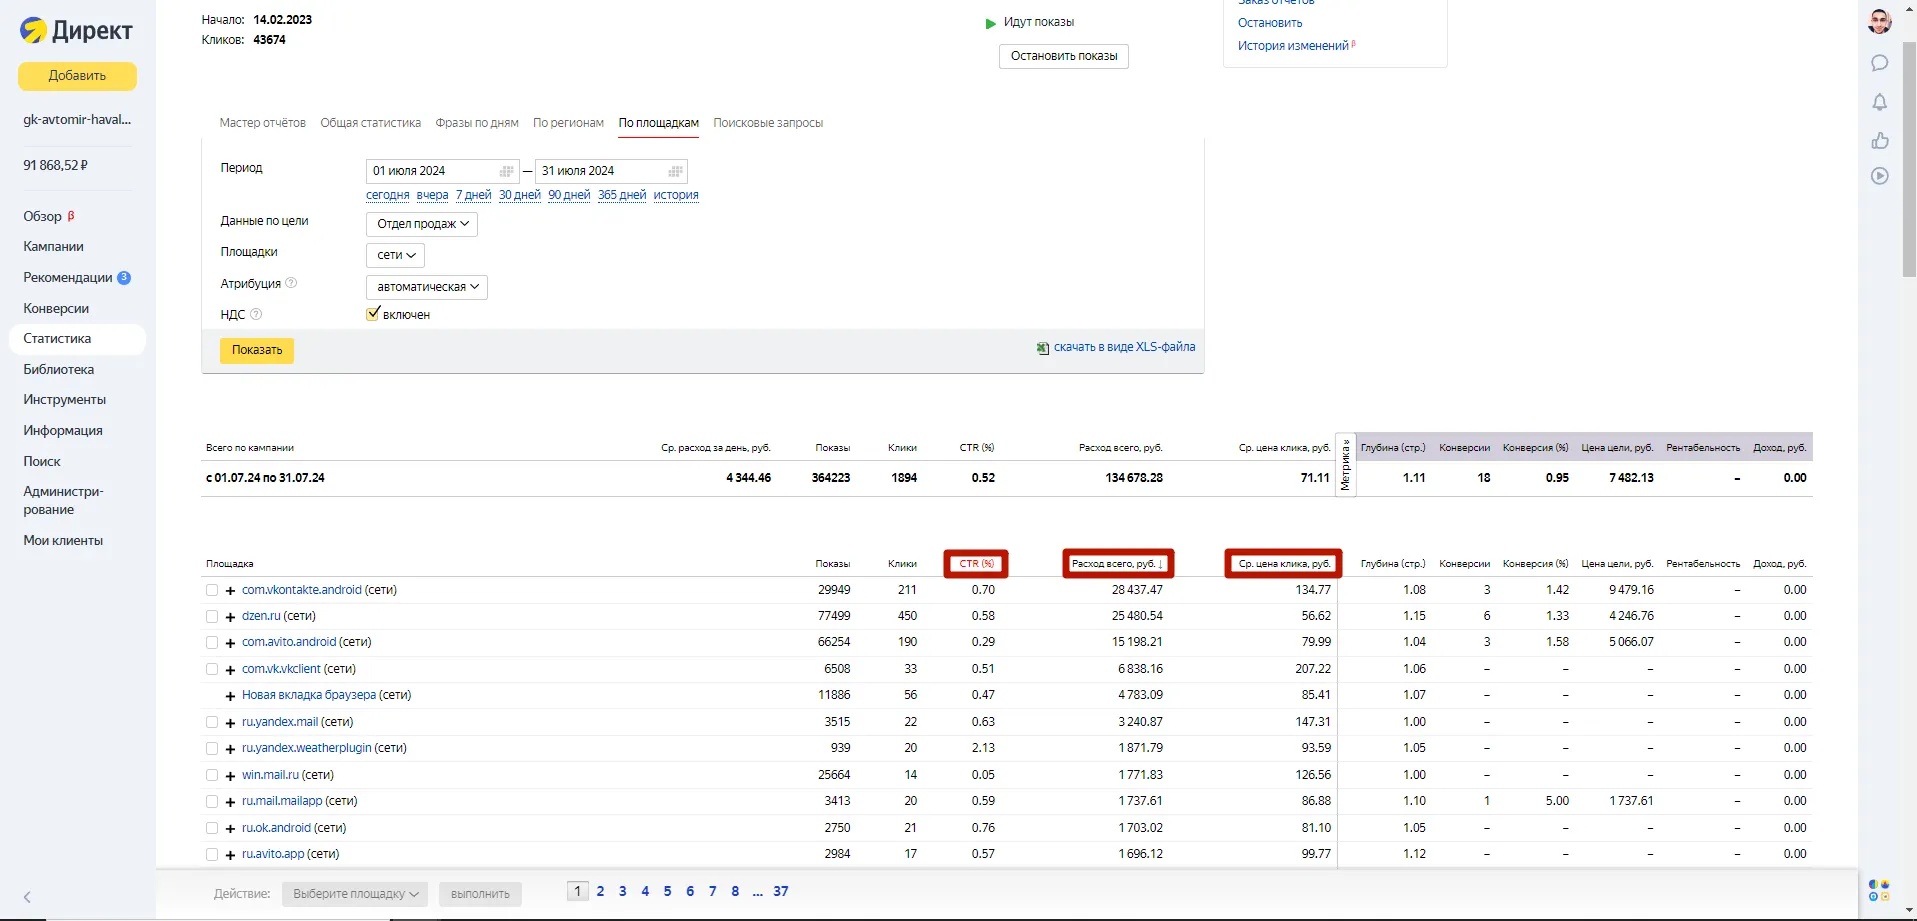Click the play video icon in right sidebar
Image resolution: width=1917 pixels, height=921 pixels.
[1879, 176]
